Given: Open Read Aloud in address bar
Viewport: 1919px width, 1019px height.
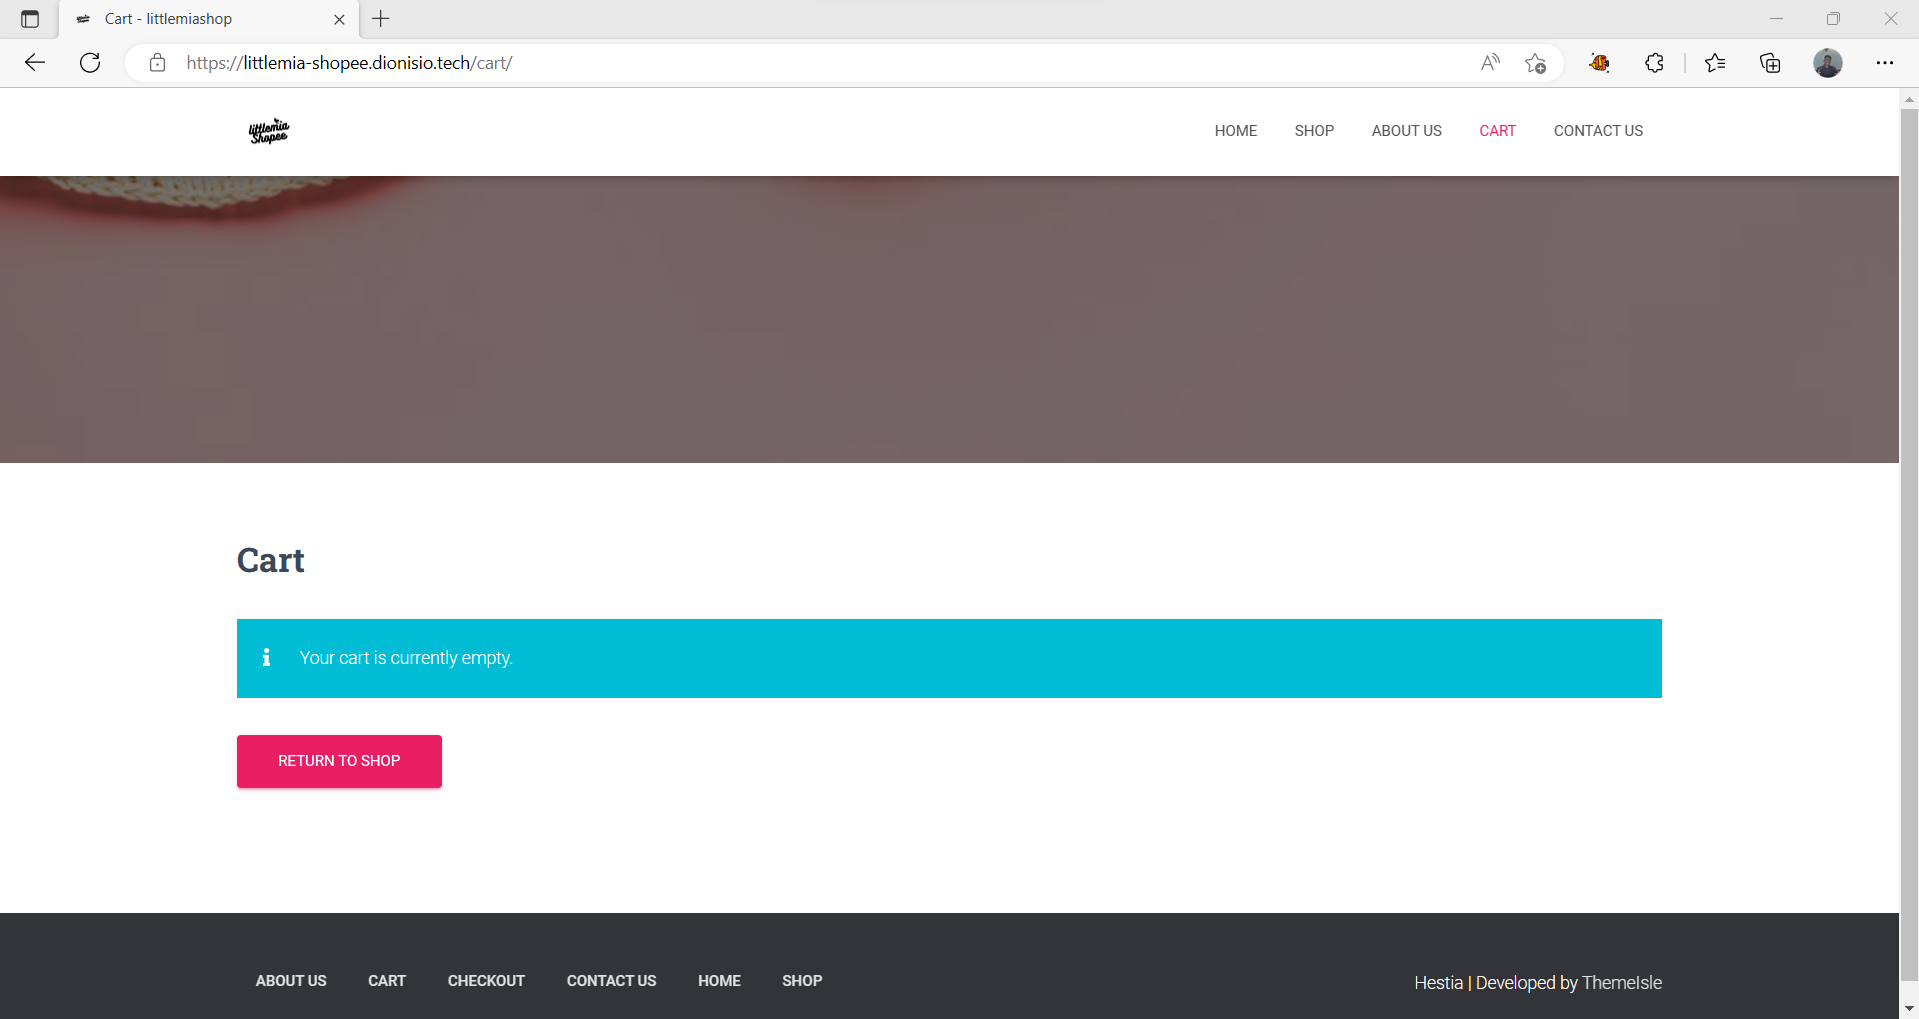Looking at the screenshot, I should pos(1490,63).
